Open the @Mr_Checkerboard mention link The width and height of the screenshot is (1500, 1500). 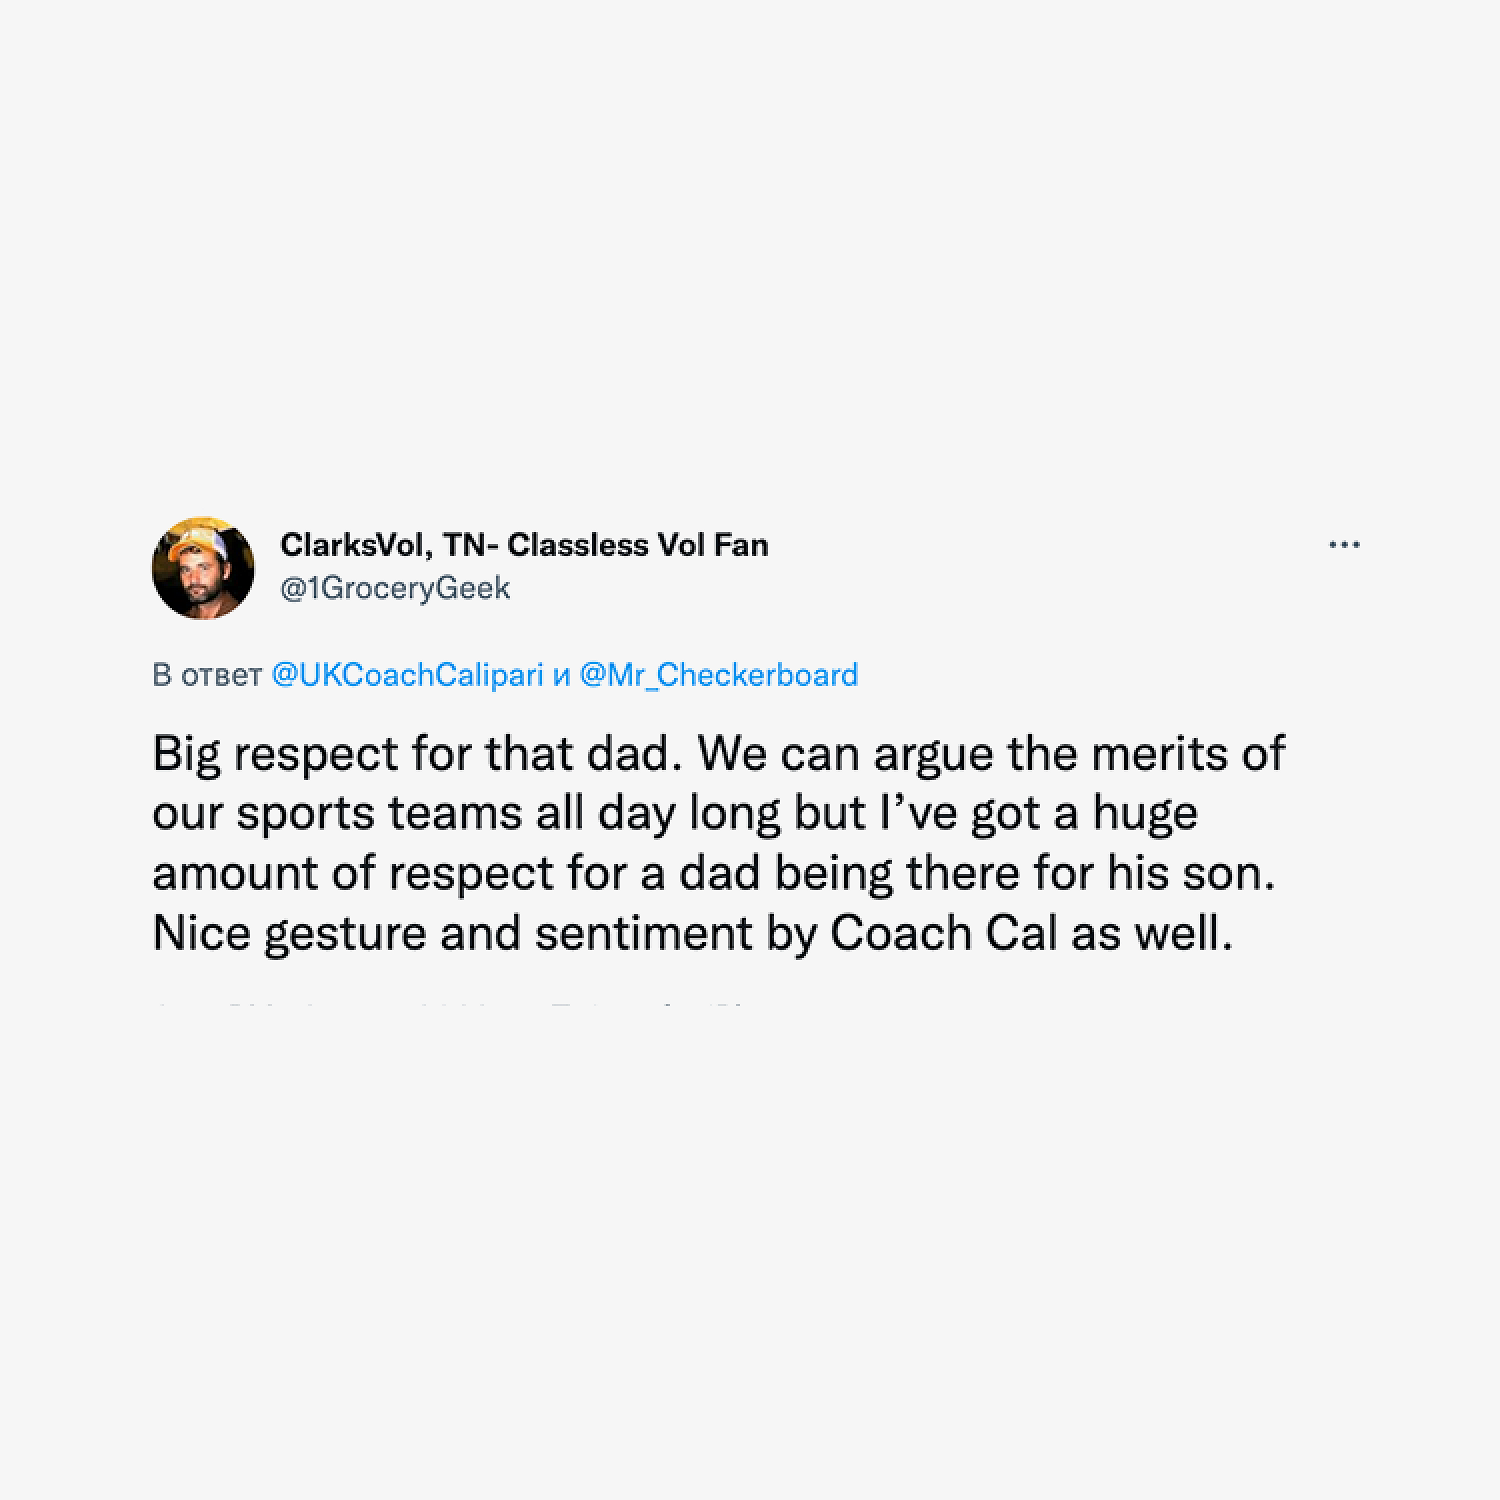point(718,675)
